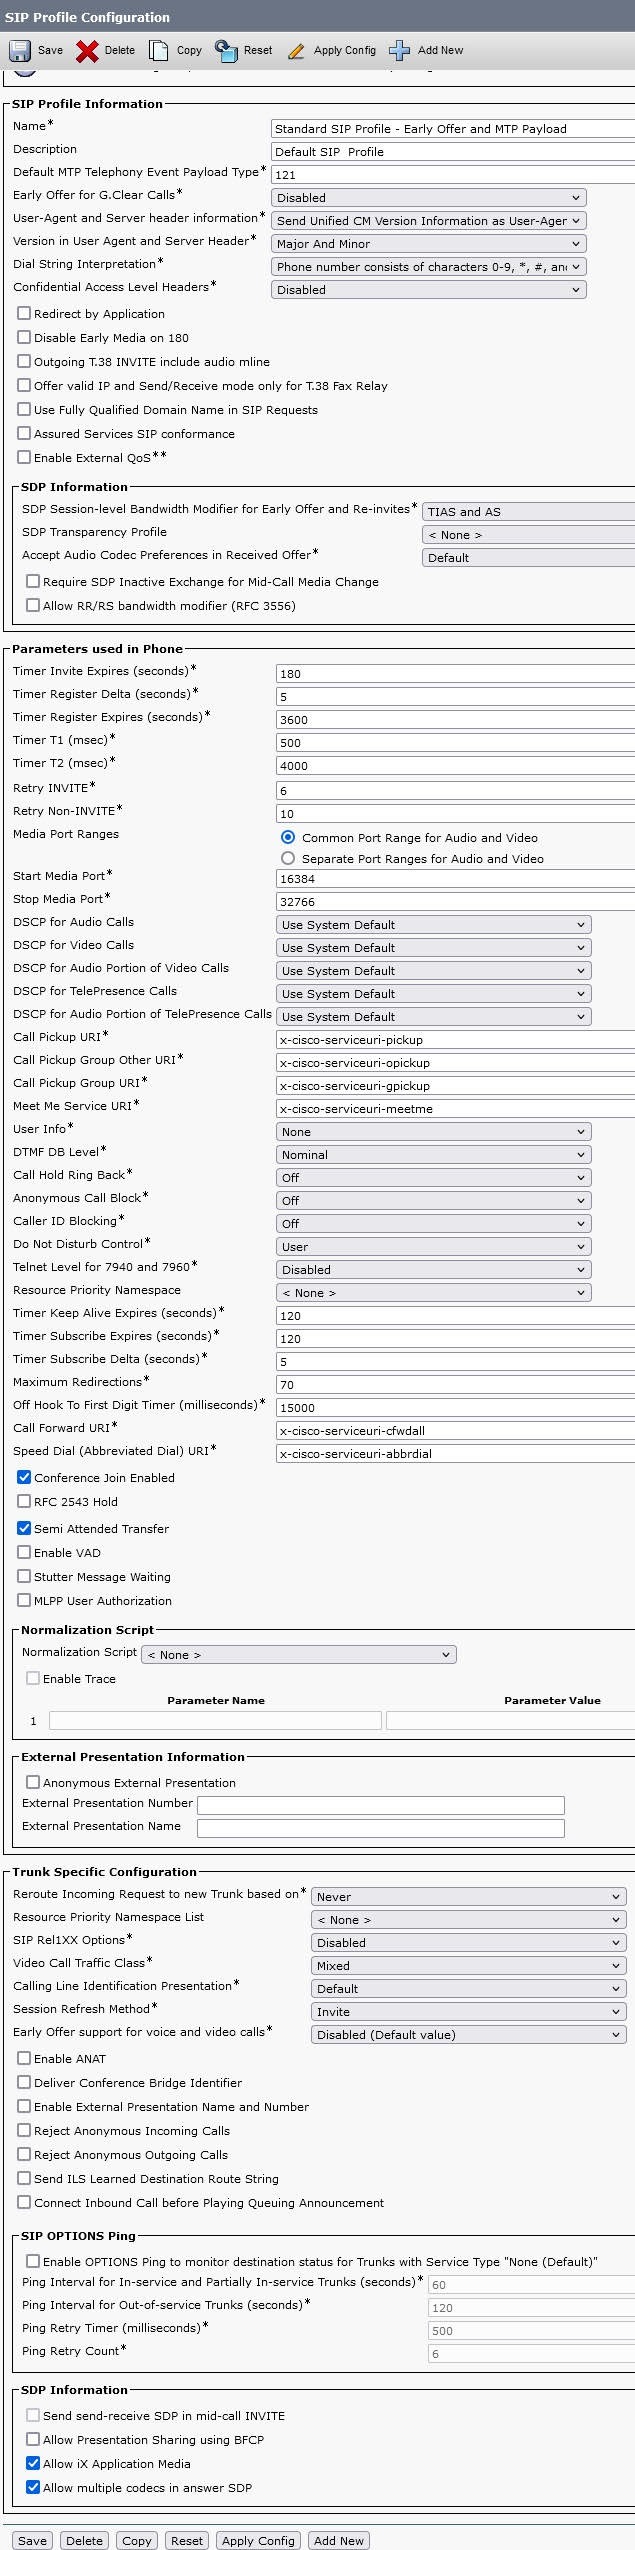Toggle Allow iX Application Media checkbox

[33, 2463]
